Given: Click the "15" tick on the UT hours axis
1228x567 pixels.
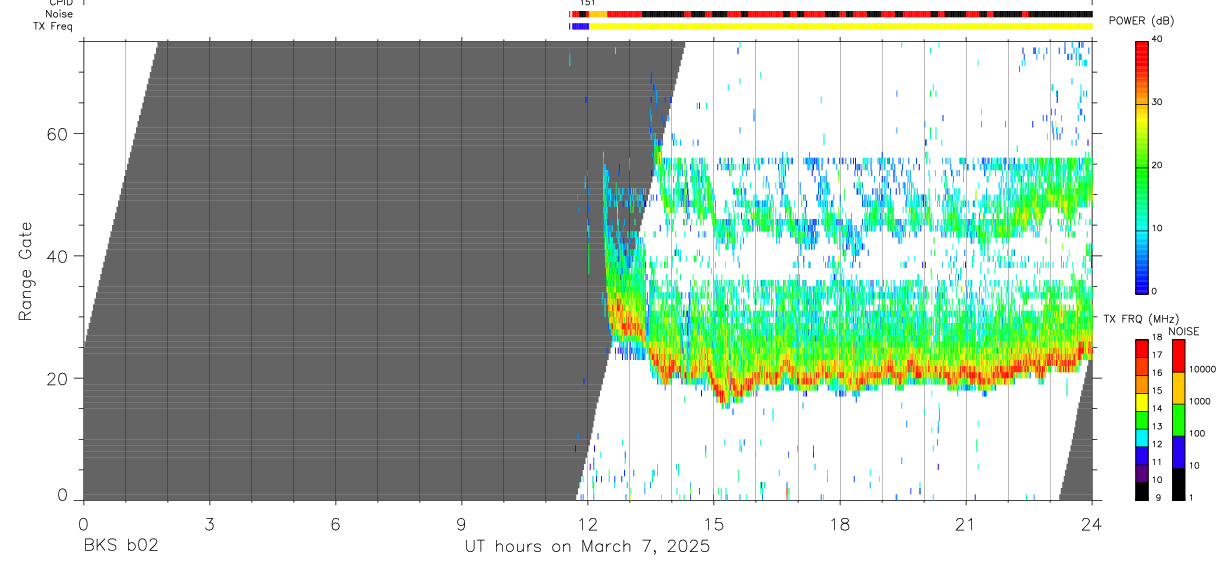Looking at the screenshot, I should [x=714, y=524].
